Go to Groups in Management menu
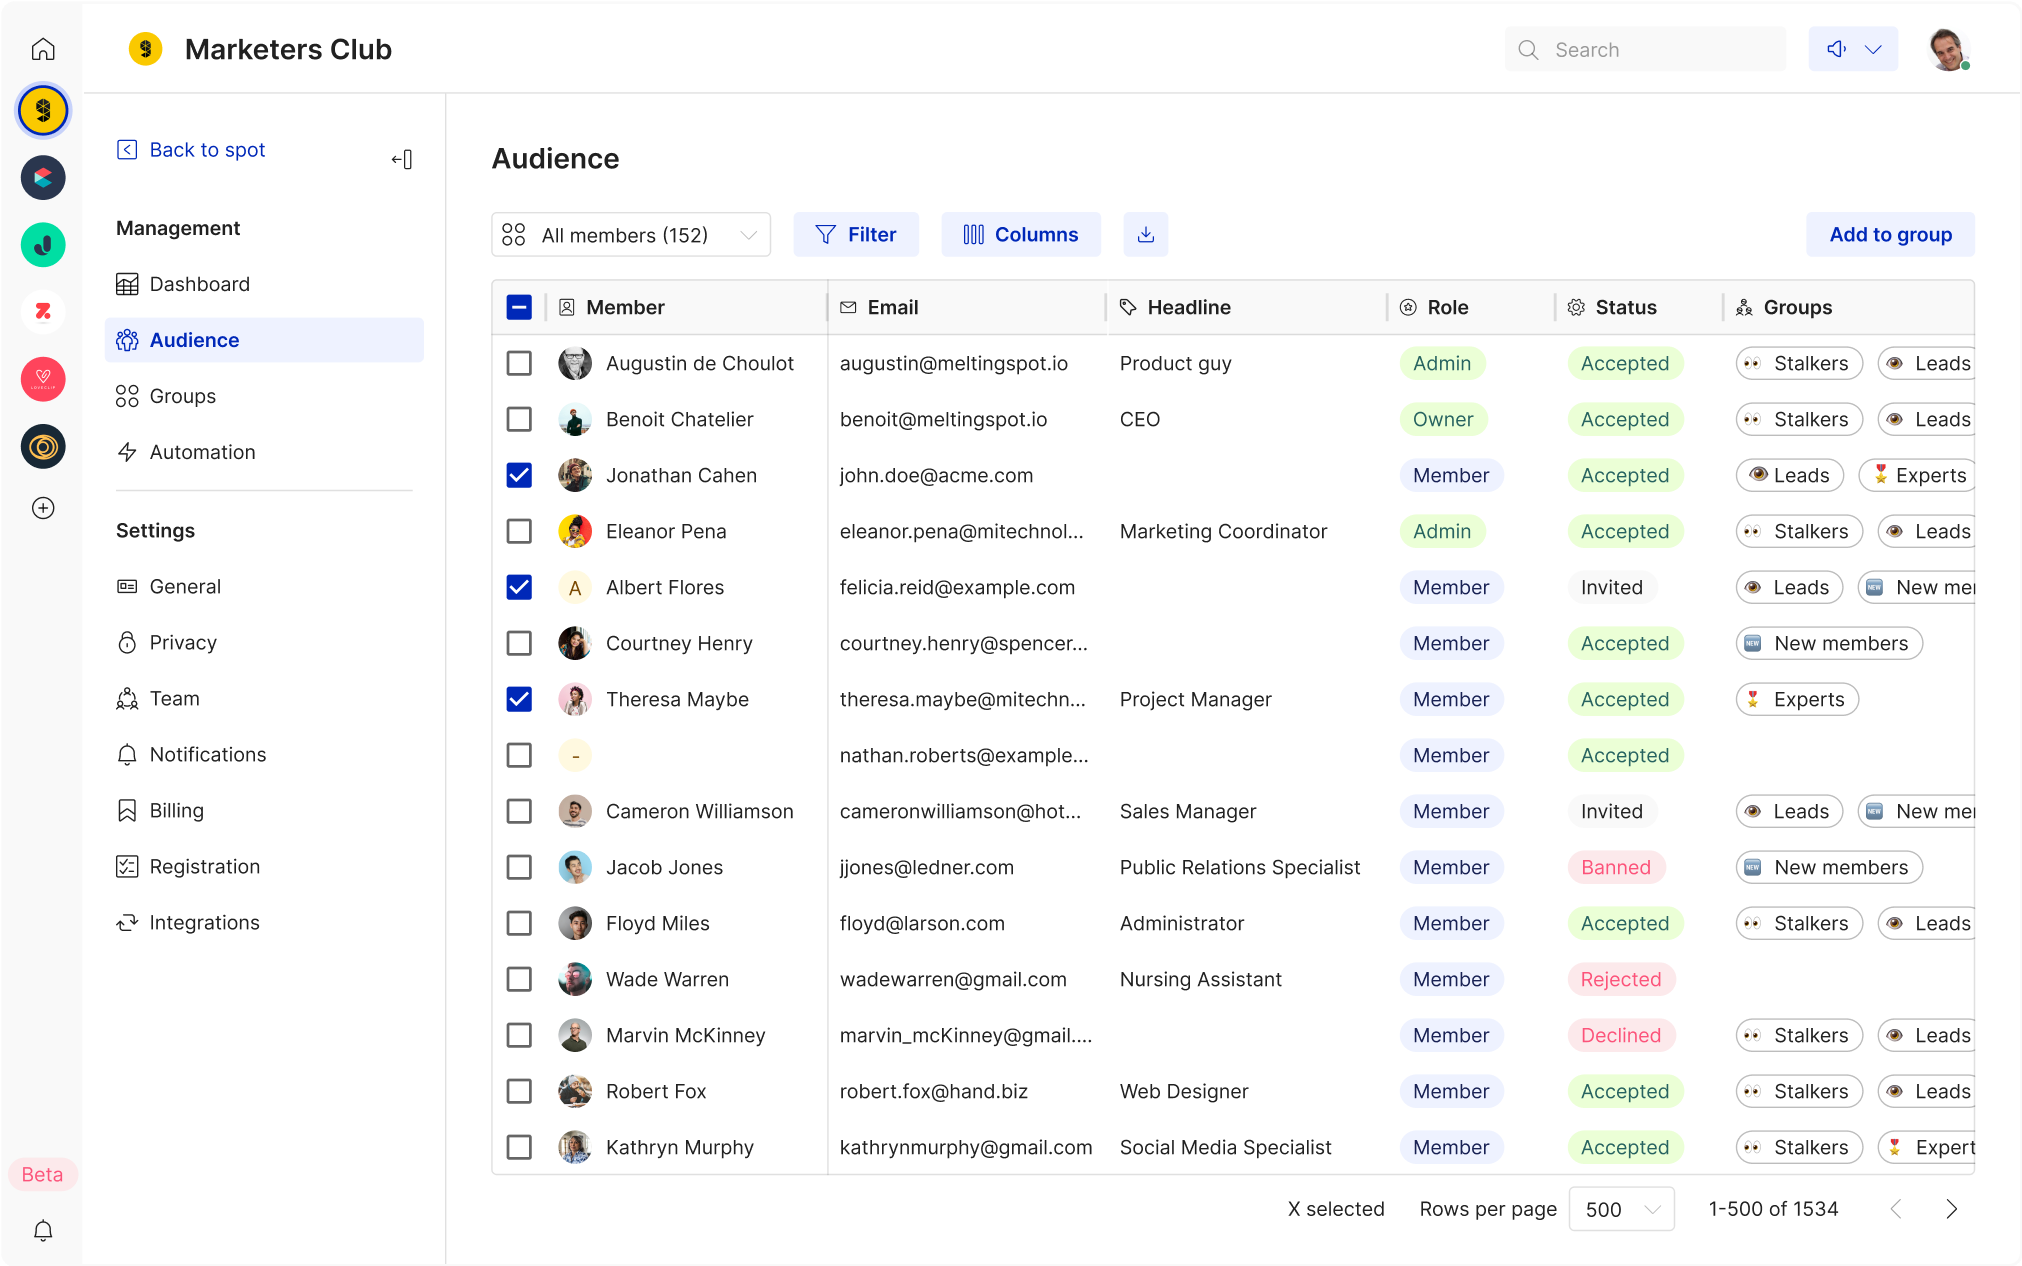 pyautogui.click(x=182, y=396)
